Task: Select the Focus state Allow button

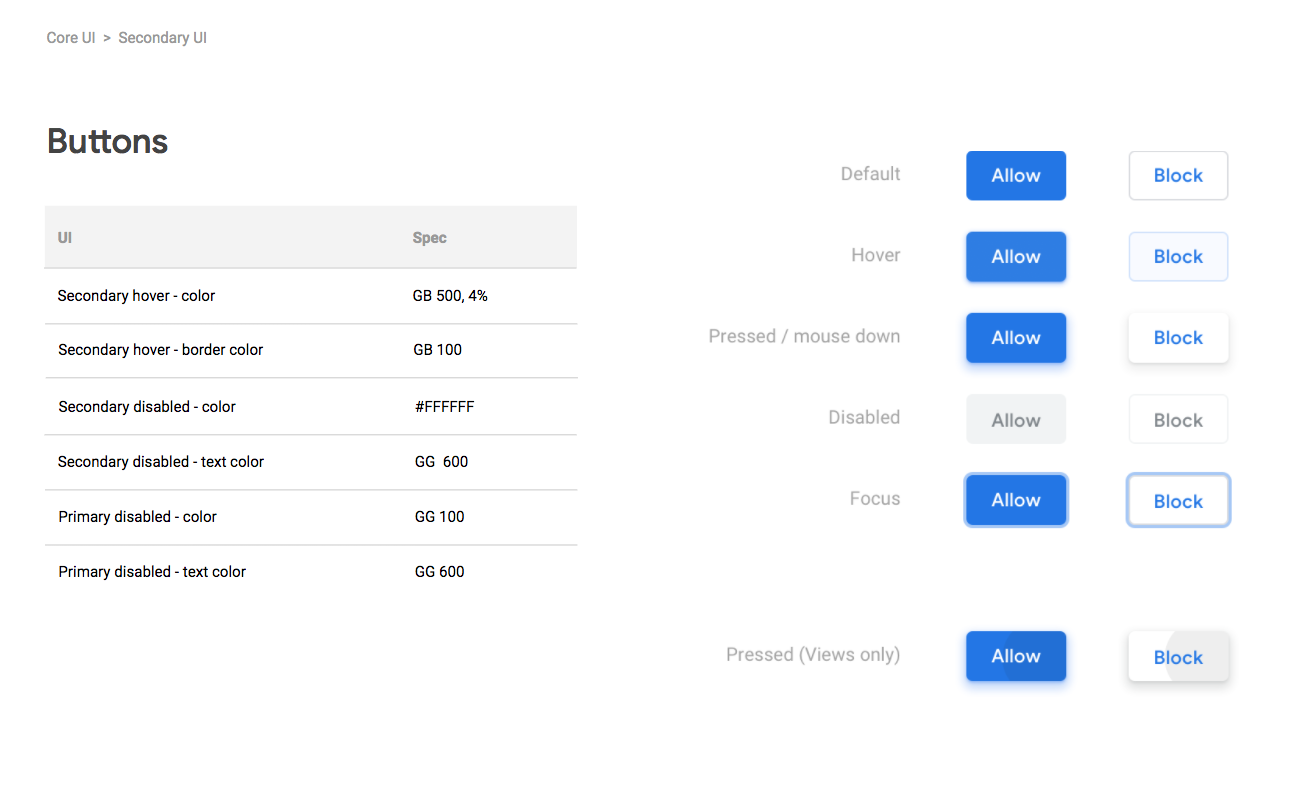Action: click(1016, 500)
